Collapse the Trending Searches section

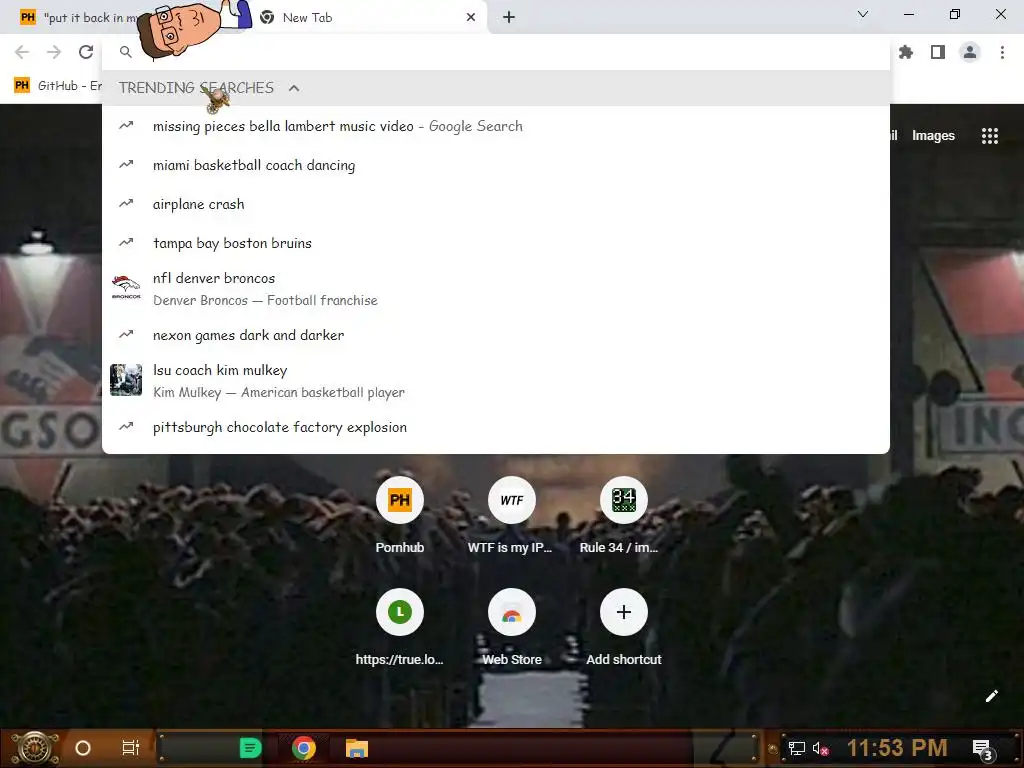tap(294, 88)
